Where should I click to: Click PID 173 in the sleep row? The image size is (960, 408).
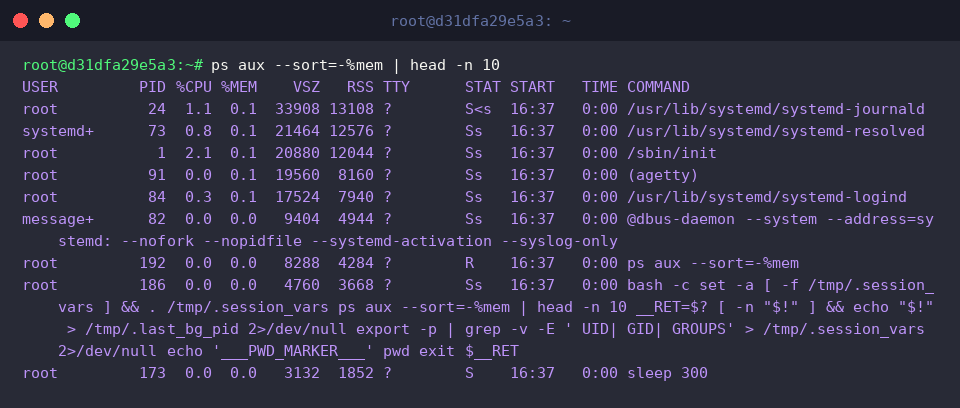pyautogui.click(x=152, y=372)
